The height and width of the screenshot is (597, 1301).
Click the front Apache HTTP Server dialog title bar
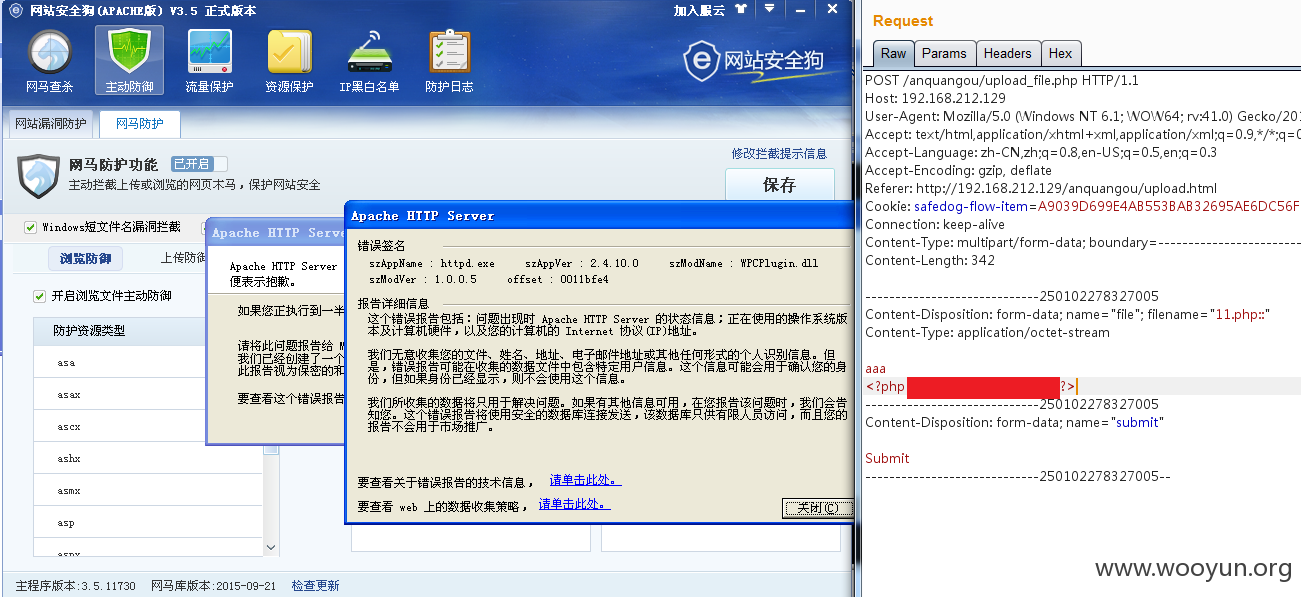[x=600, y=215]
